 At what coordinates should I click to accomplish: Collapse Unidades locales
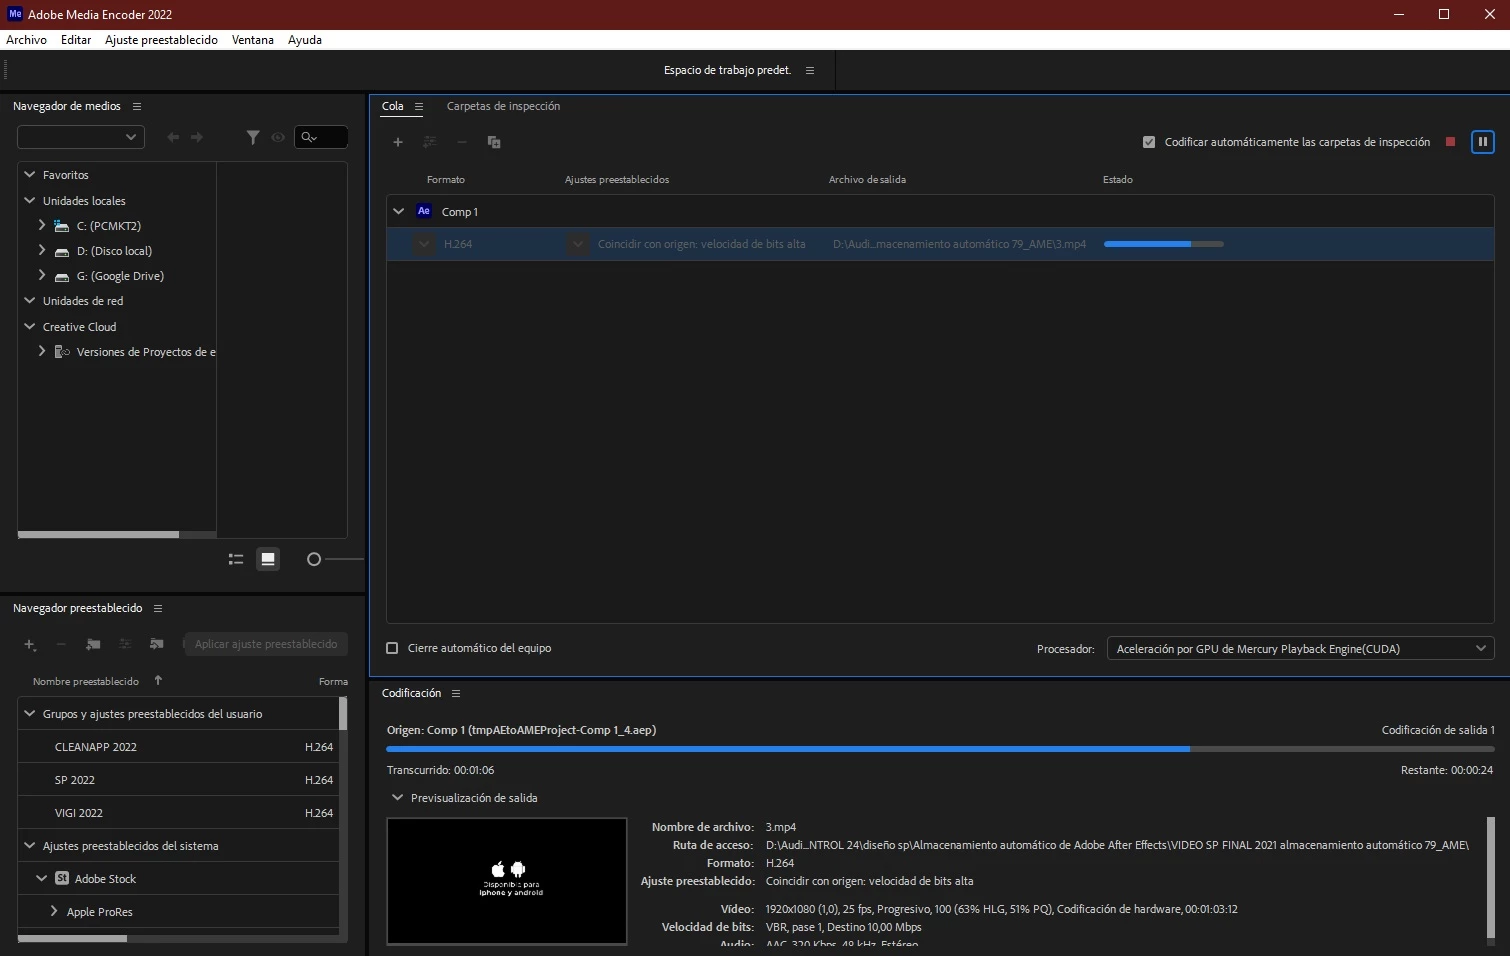pos(30,200)
